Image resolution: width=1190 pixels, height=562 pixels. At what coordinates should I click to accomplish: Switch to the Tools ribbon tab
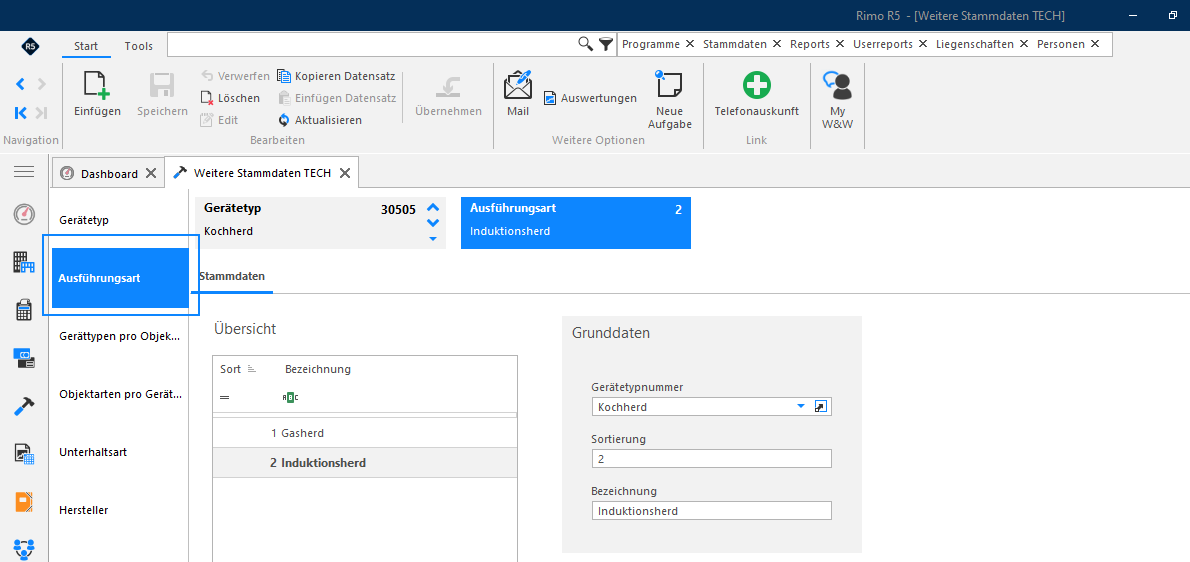139,46
